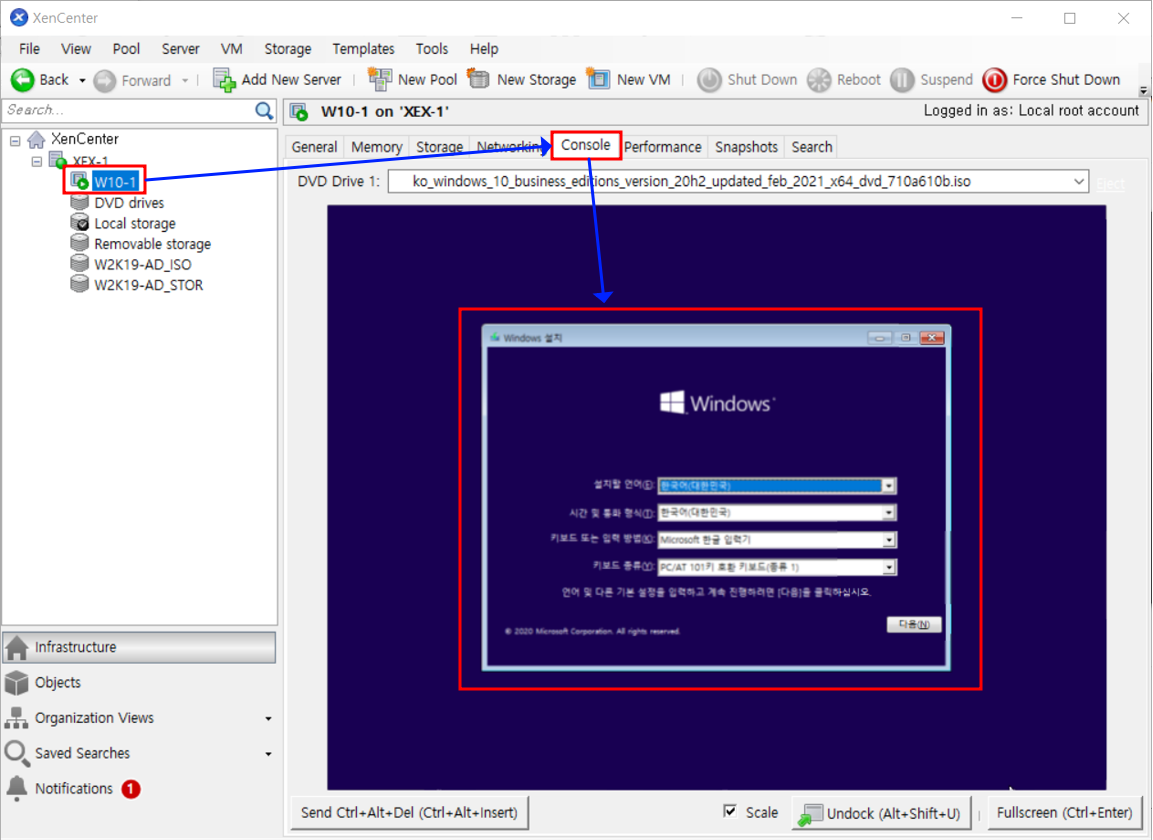Open Organization Views navigation item
Viewport: 1153px width, 840px height.
tap(94, 718)
